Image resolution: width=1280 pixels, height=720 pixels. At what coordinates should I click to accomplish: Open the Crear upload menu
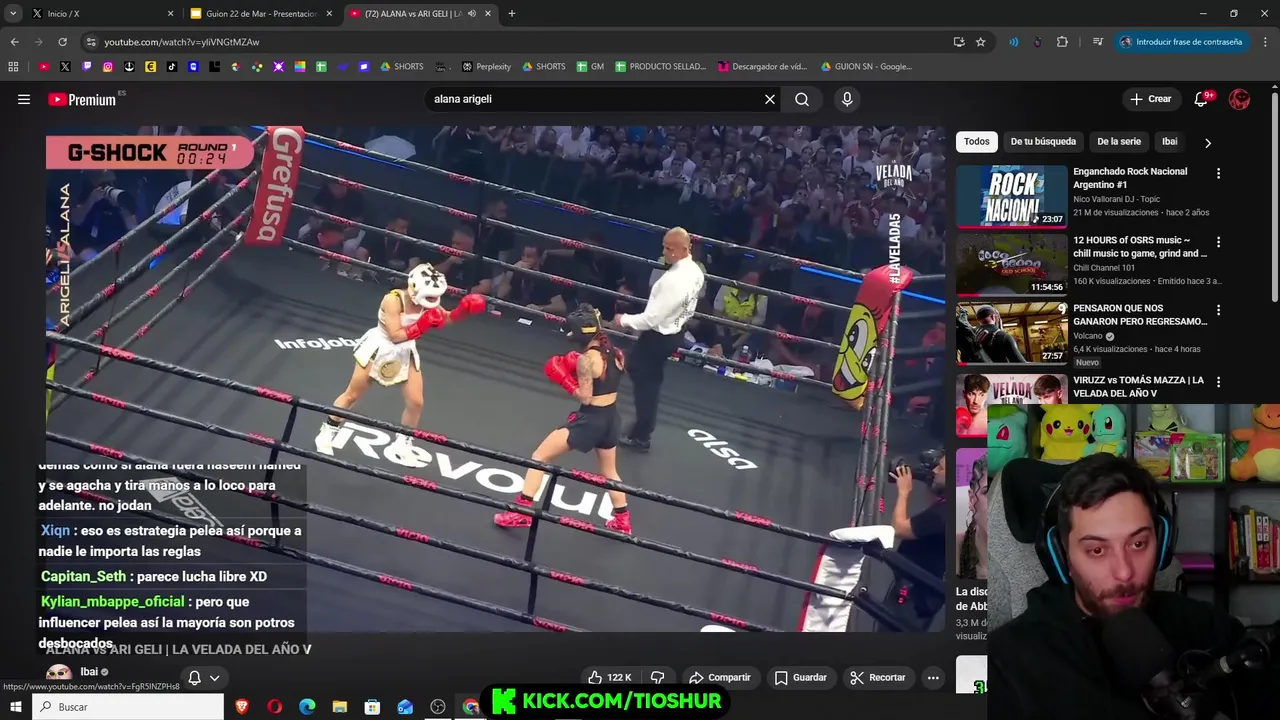point(1151,99)
